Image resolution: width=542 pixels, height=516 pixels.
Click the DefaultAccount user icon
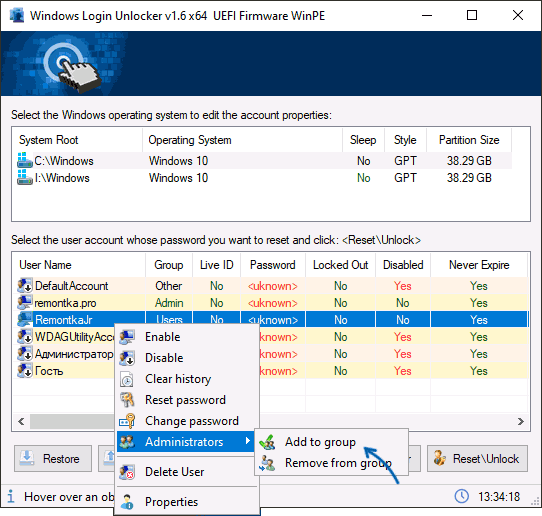pos(25,285)
